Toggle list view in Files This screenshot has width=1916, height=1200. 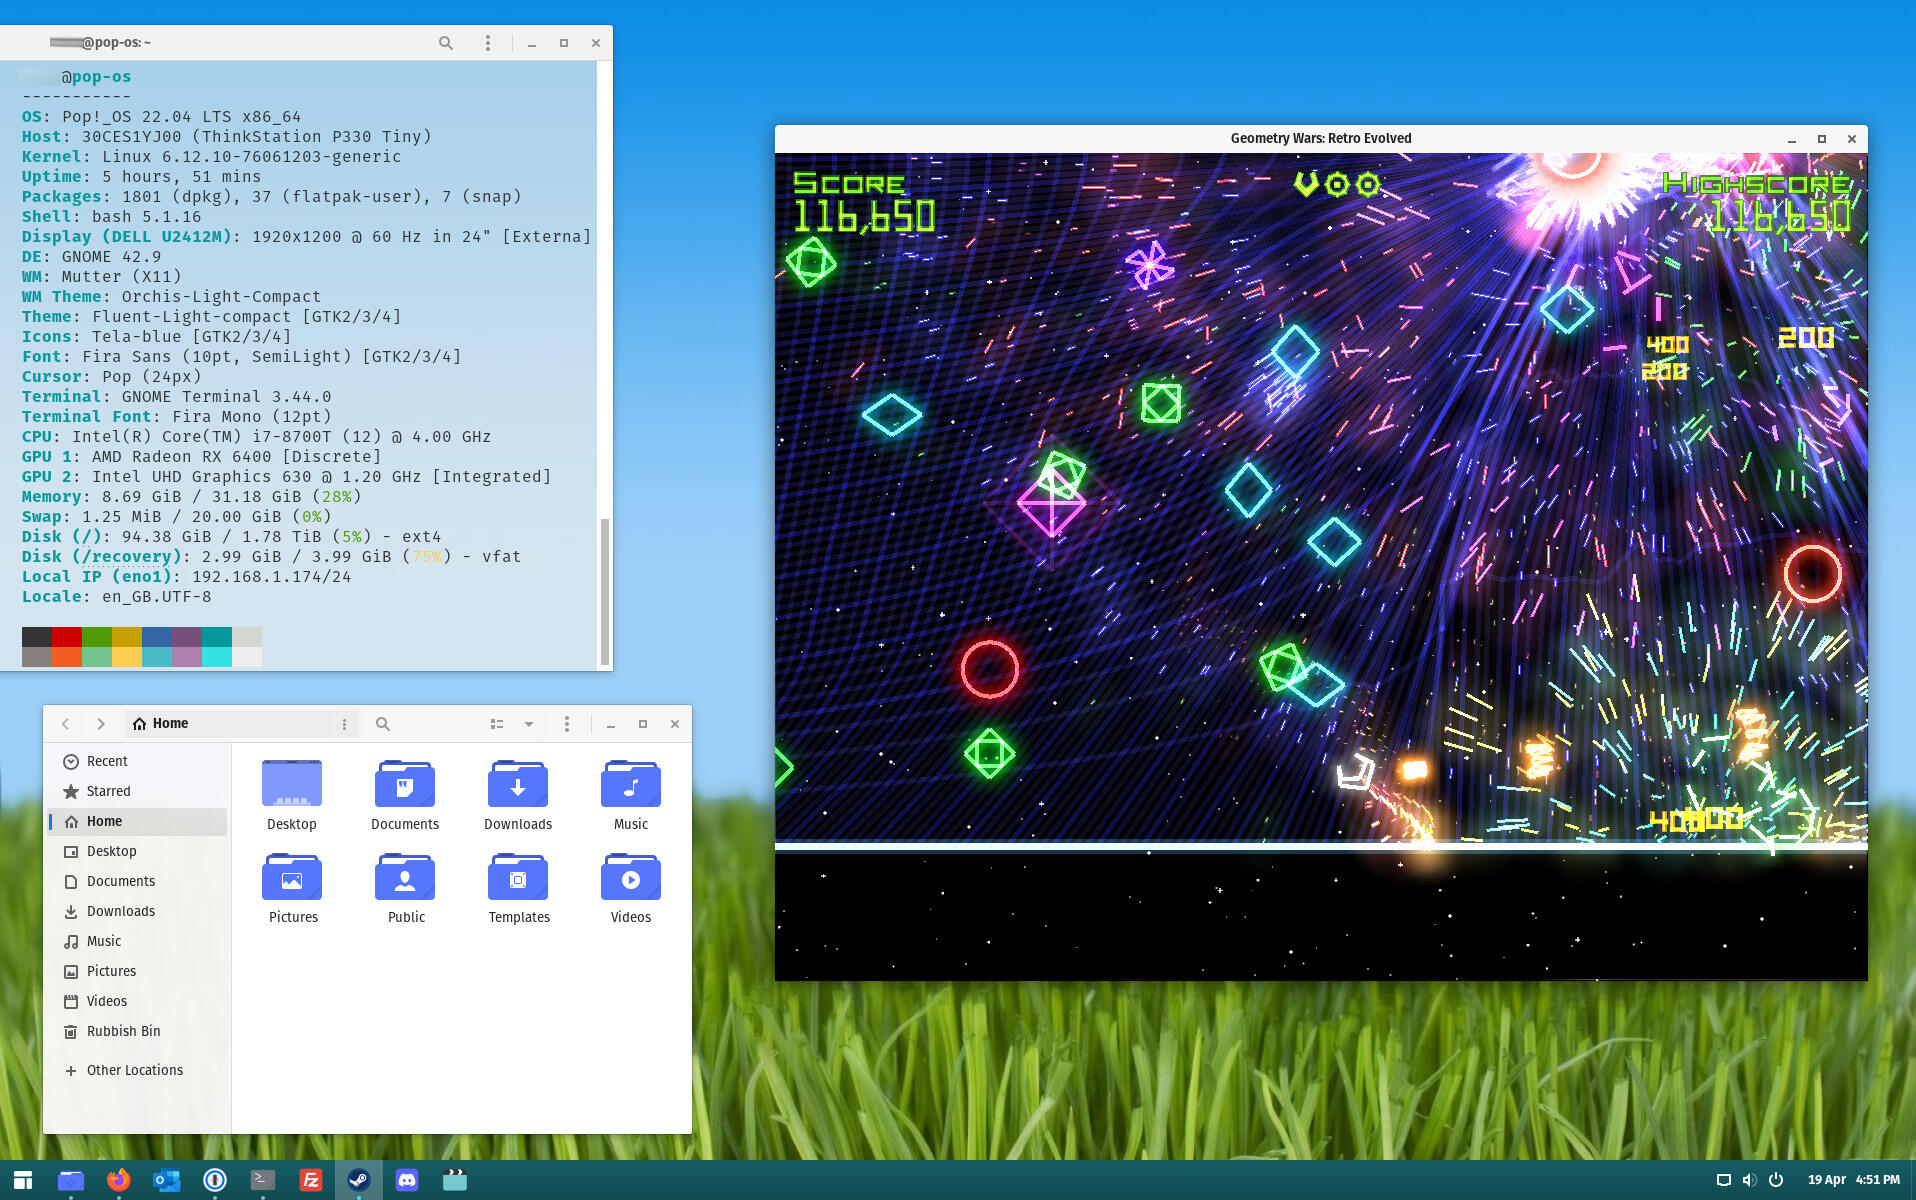[x=497, y=724]
